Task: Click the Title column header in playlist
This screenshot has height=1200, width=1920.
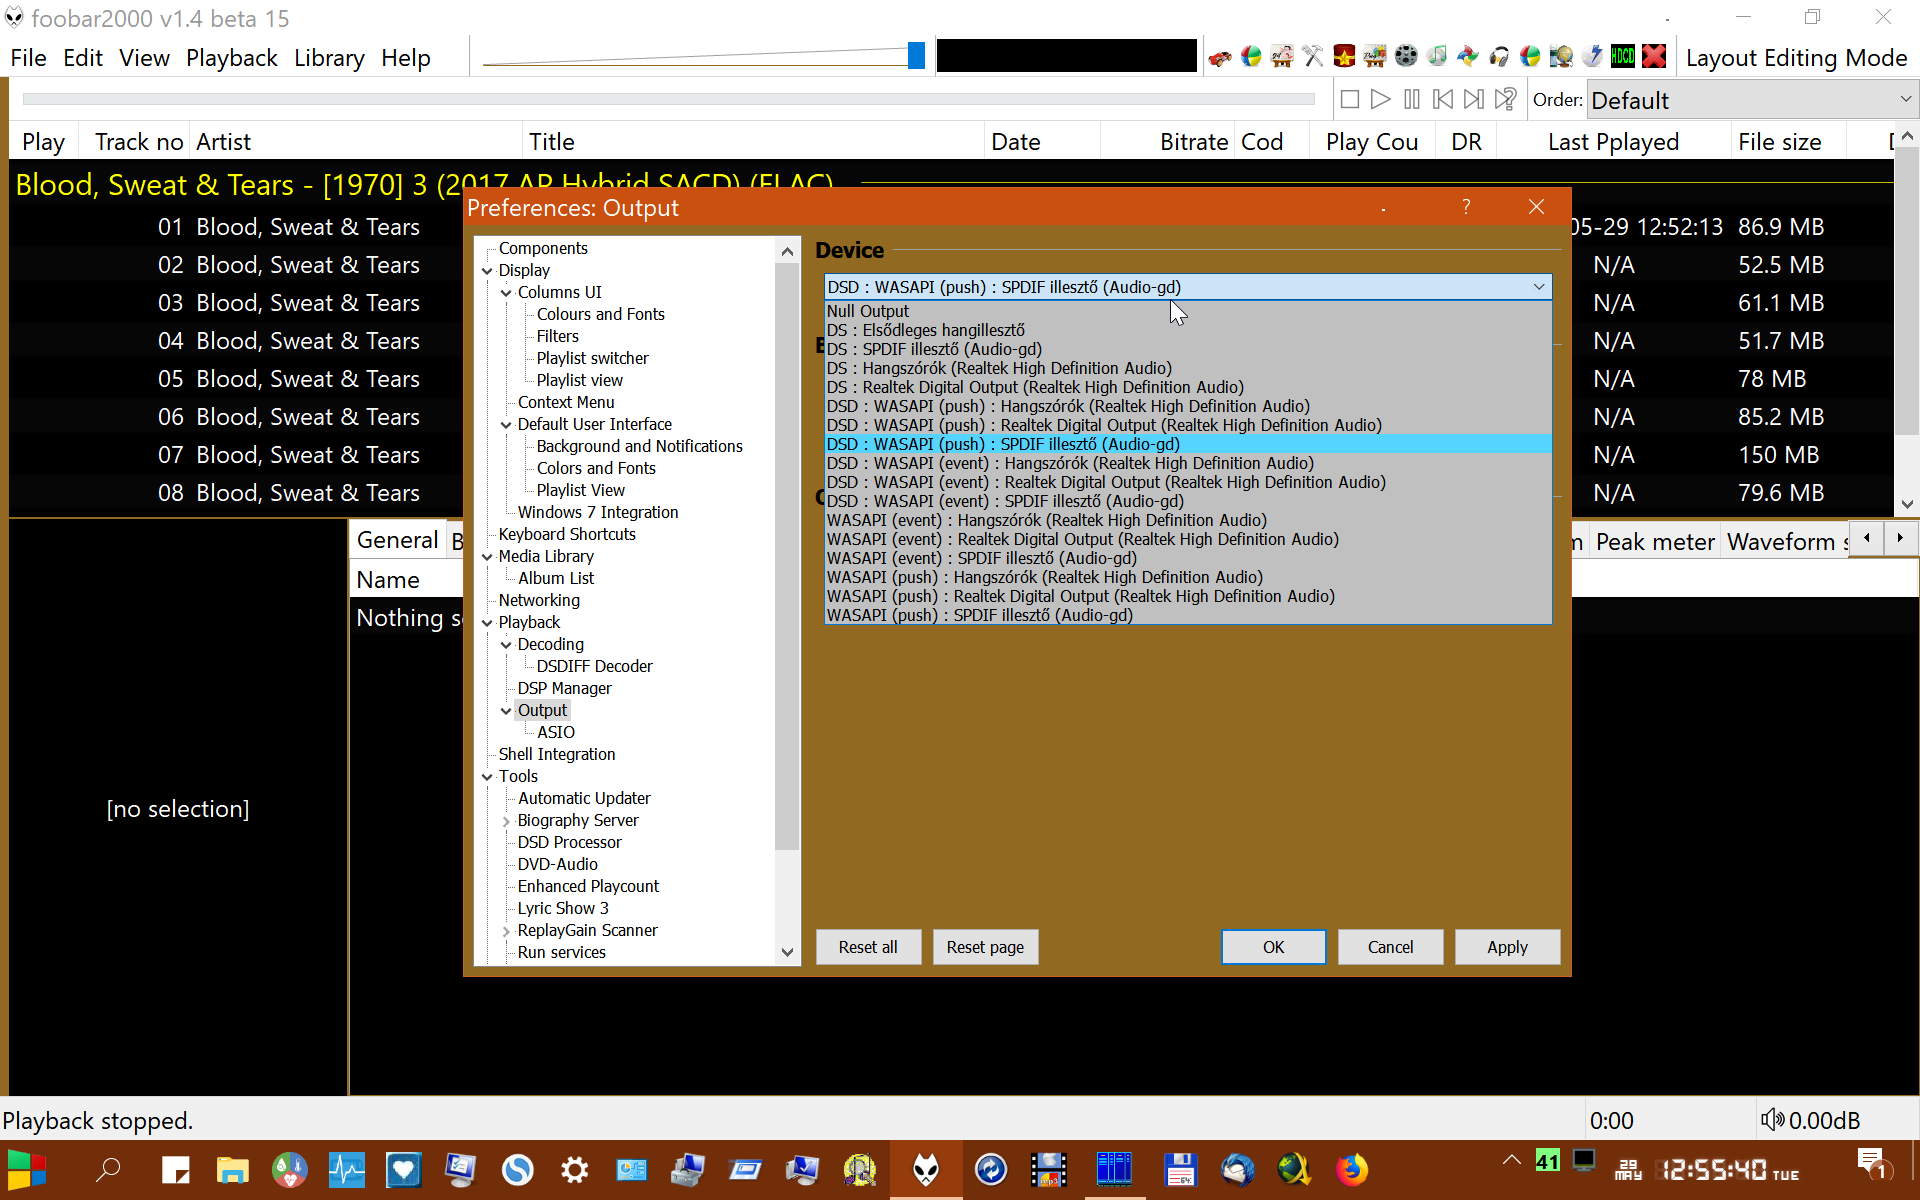Action: coord(754,141)
